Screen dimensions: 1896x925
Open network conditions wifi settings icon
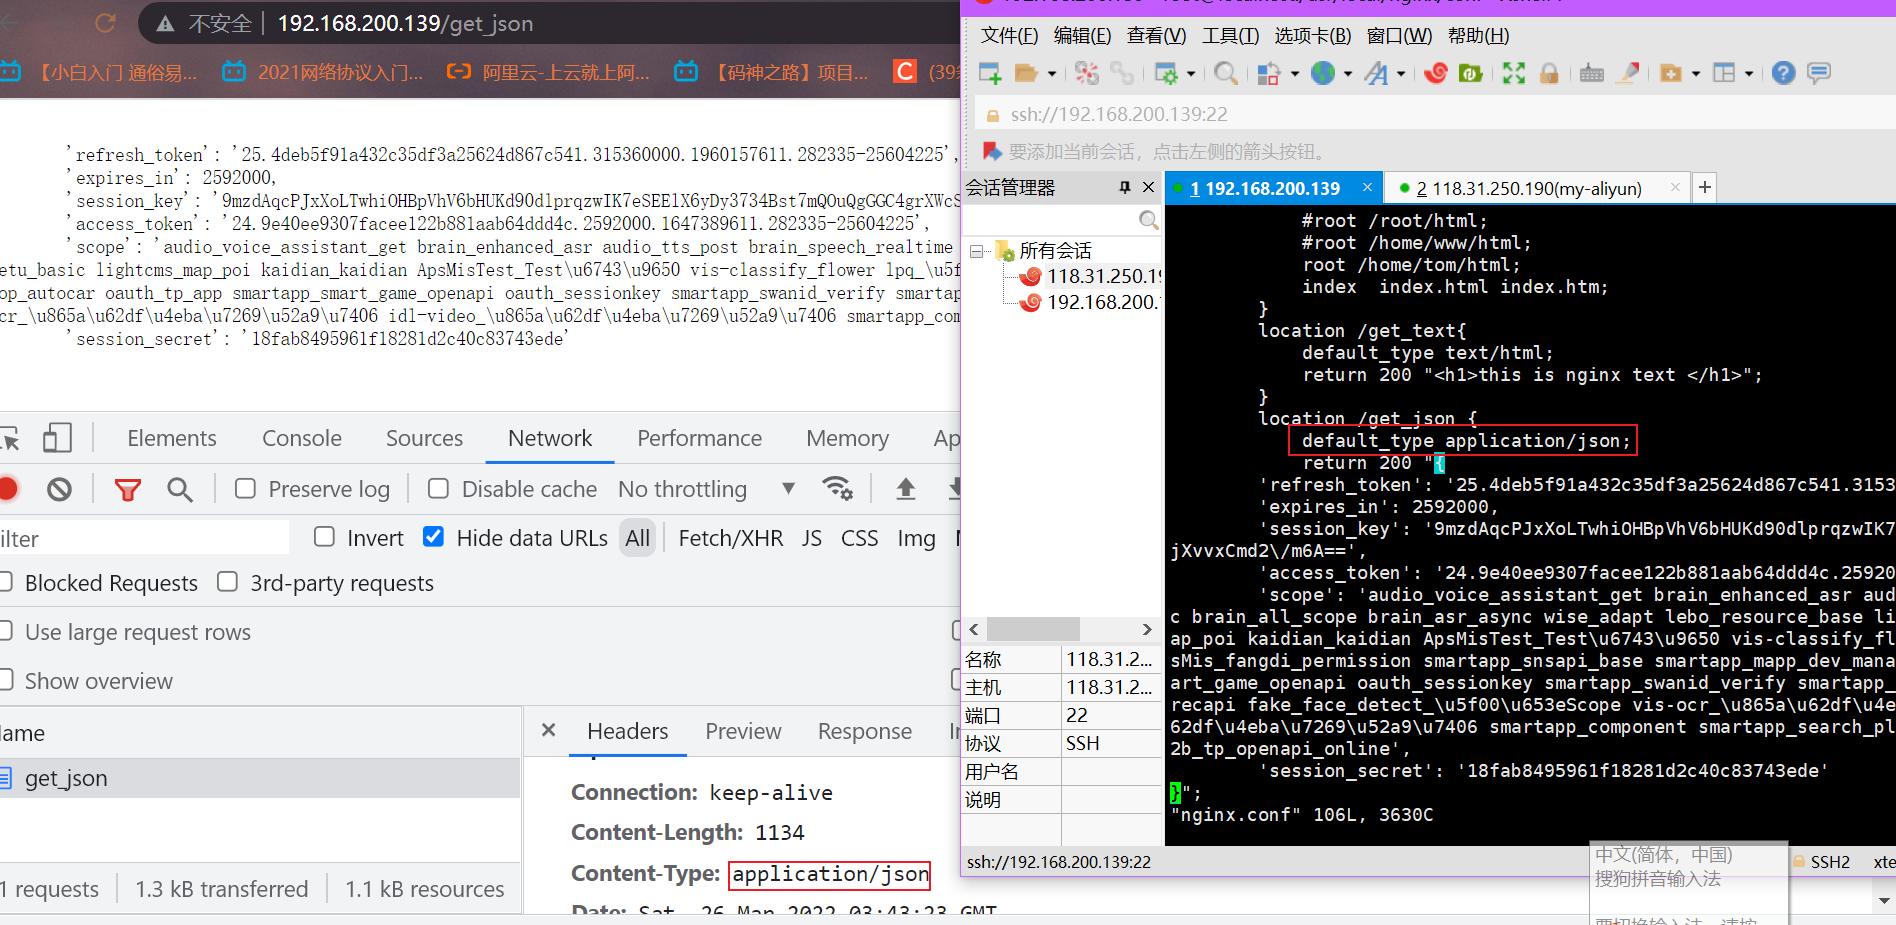[x=837, y=488]
